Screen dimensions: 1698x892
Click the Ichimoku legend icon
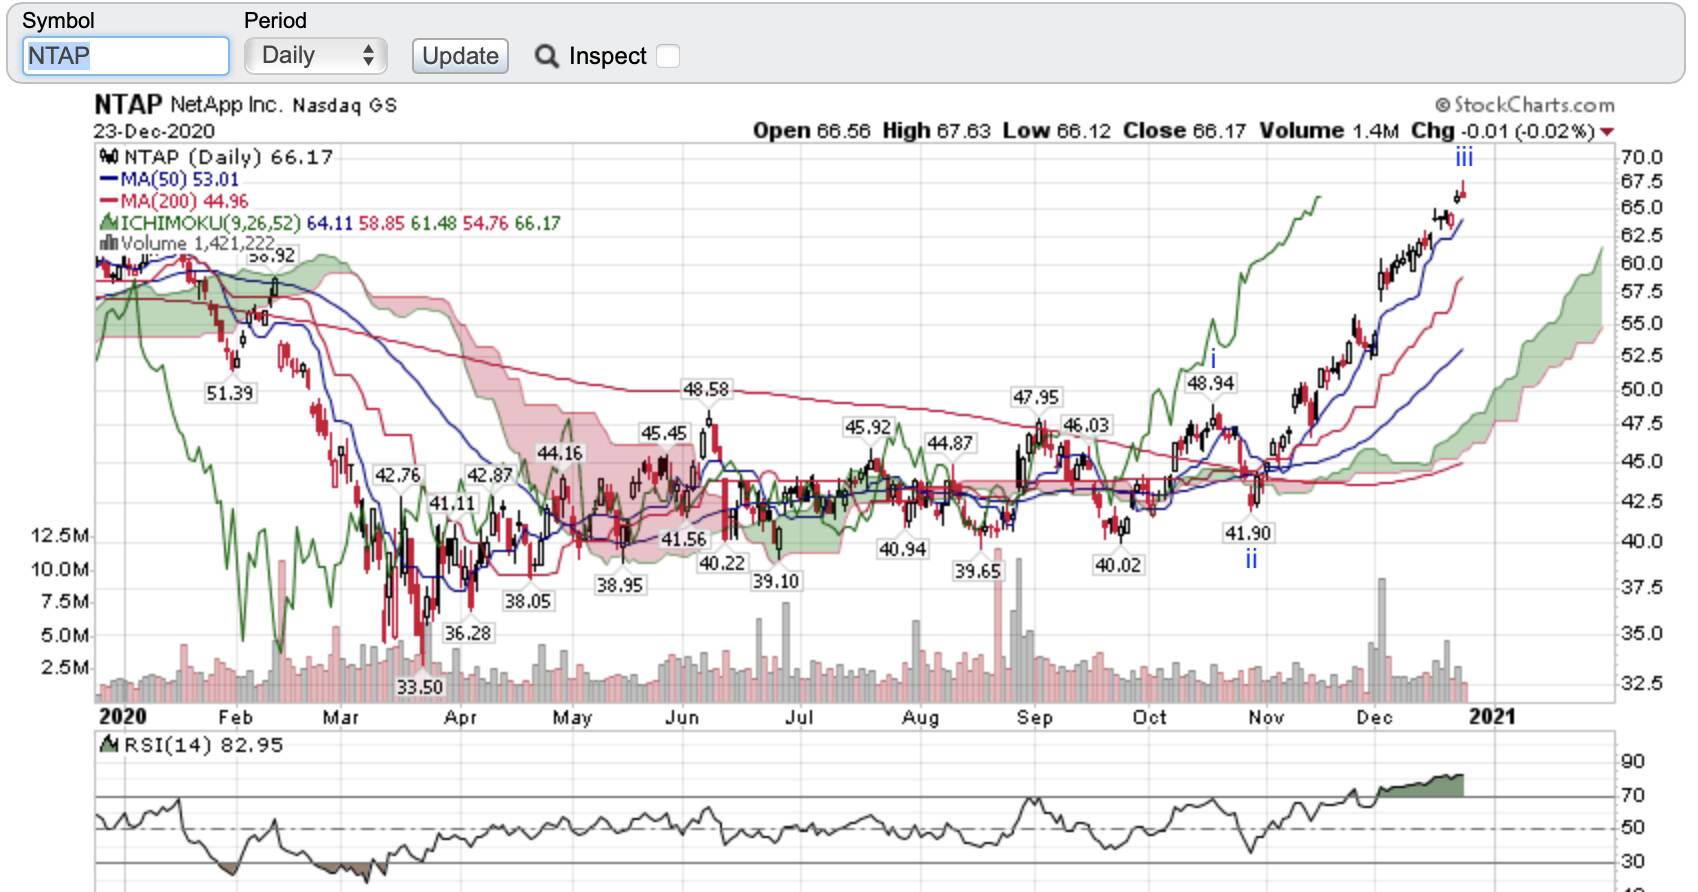[x=108, y=222]
